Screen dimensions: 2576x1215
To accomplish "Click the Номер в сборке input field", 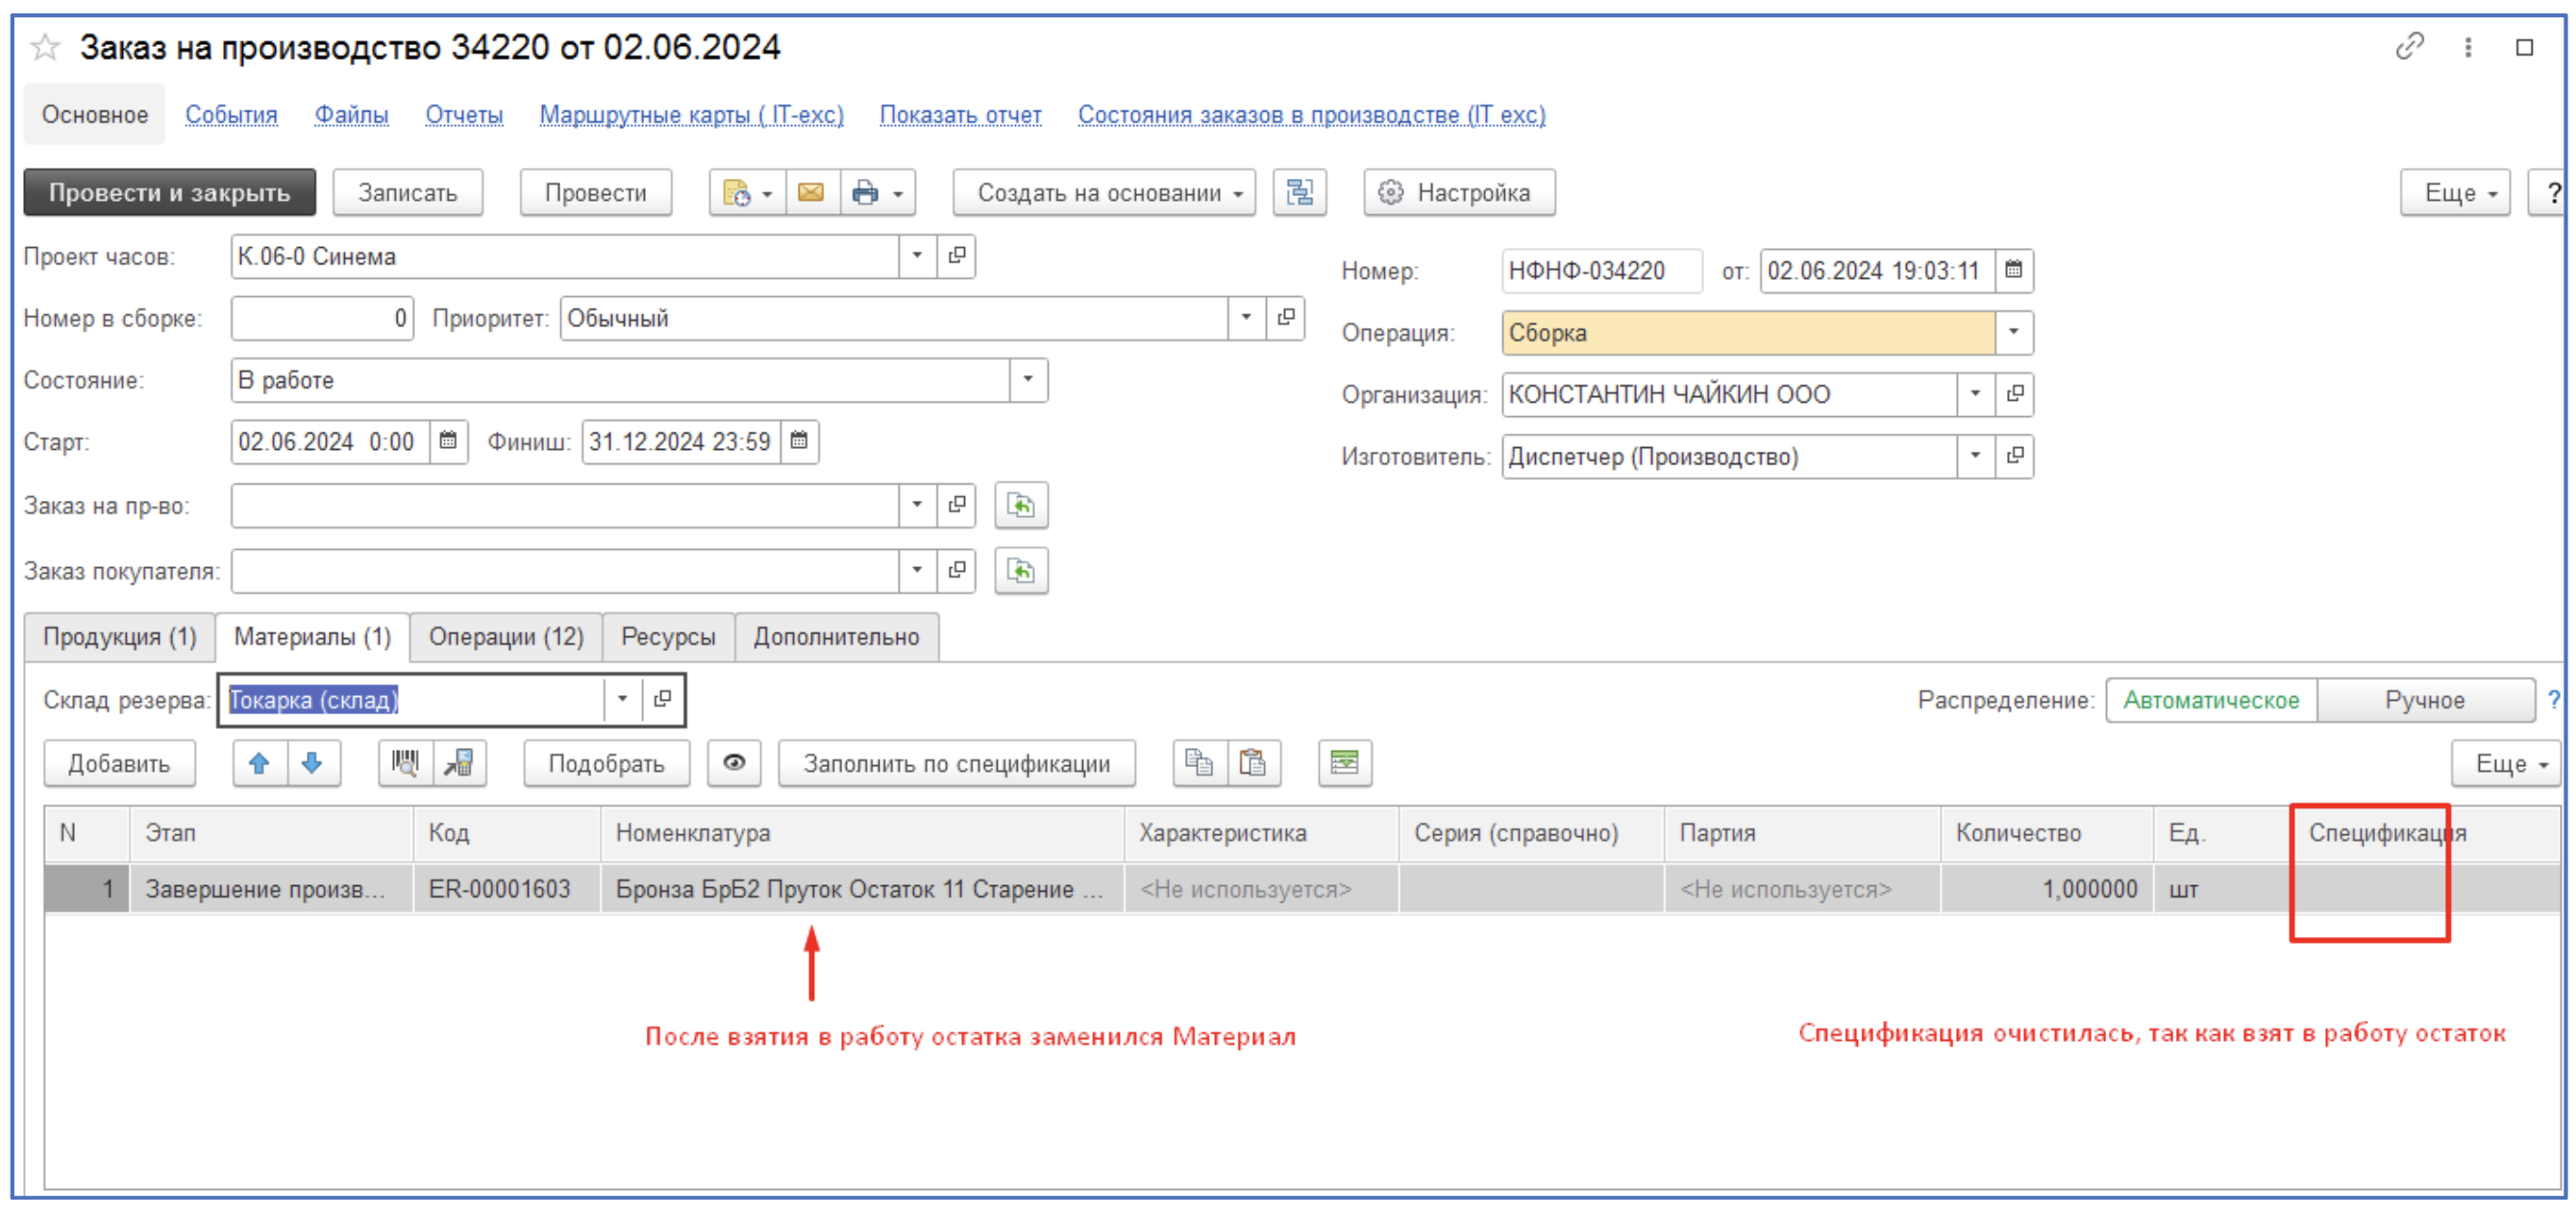I will [321, 318].
